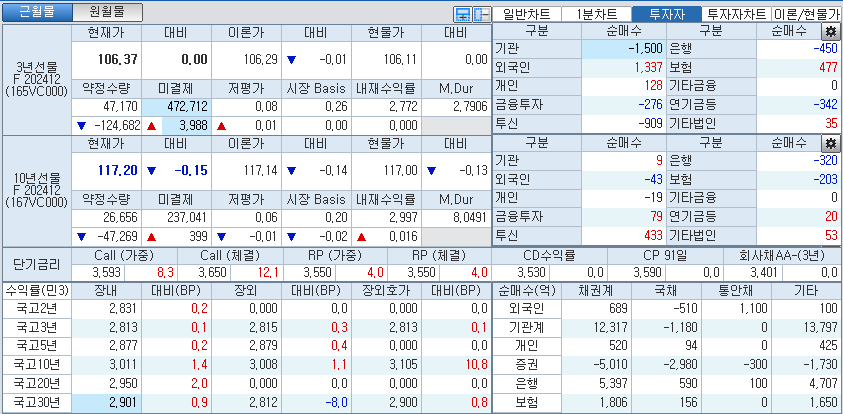Viewport: 843px width, 414px height.
Task: Click volume value 47,170
Action: [121, 106]
